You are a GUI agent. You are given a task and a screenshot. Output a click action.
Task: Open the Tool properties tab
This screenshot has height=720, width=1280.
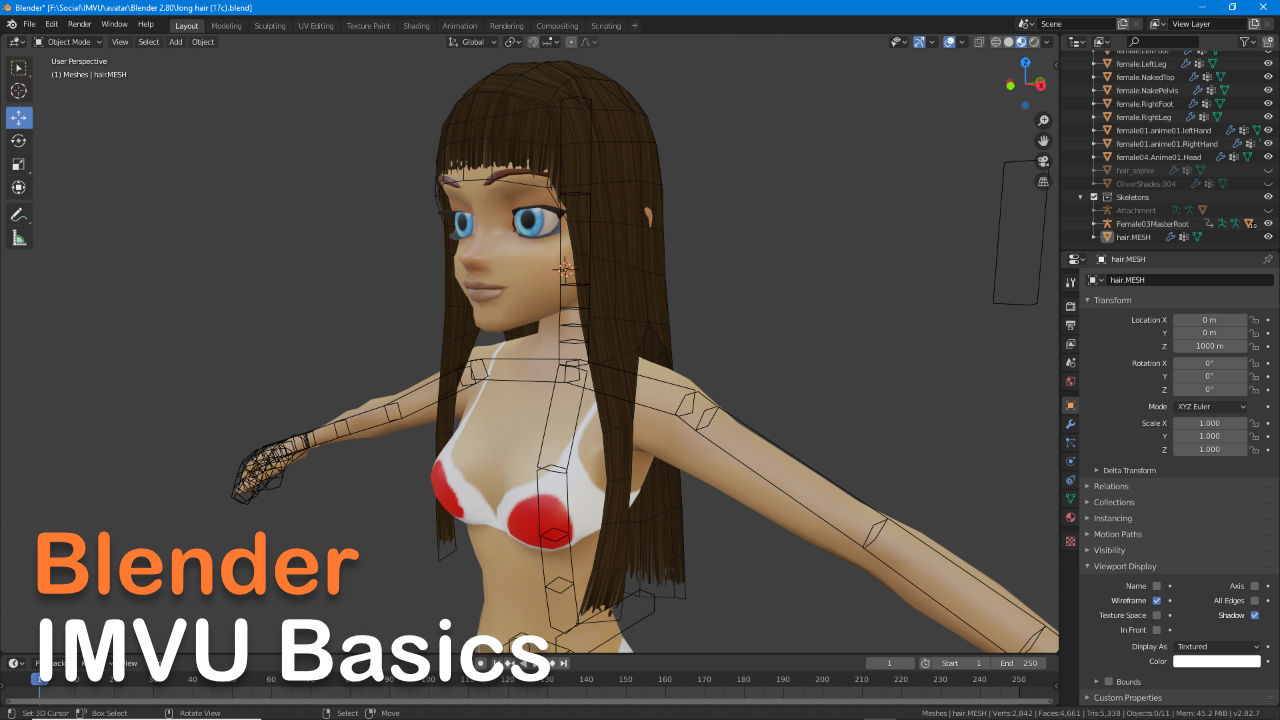click(1071, 283)
